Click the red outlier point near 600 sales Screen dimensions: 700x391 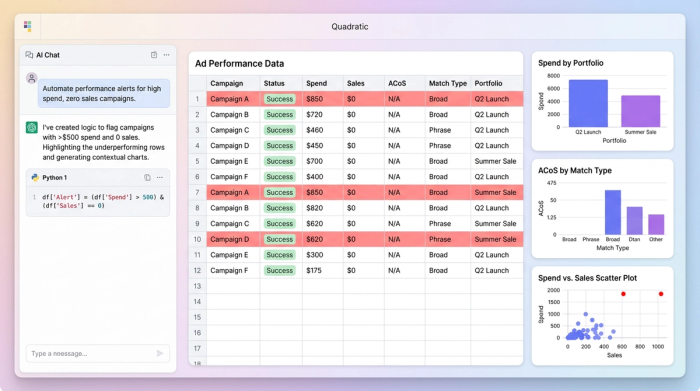pos(623,294)
